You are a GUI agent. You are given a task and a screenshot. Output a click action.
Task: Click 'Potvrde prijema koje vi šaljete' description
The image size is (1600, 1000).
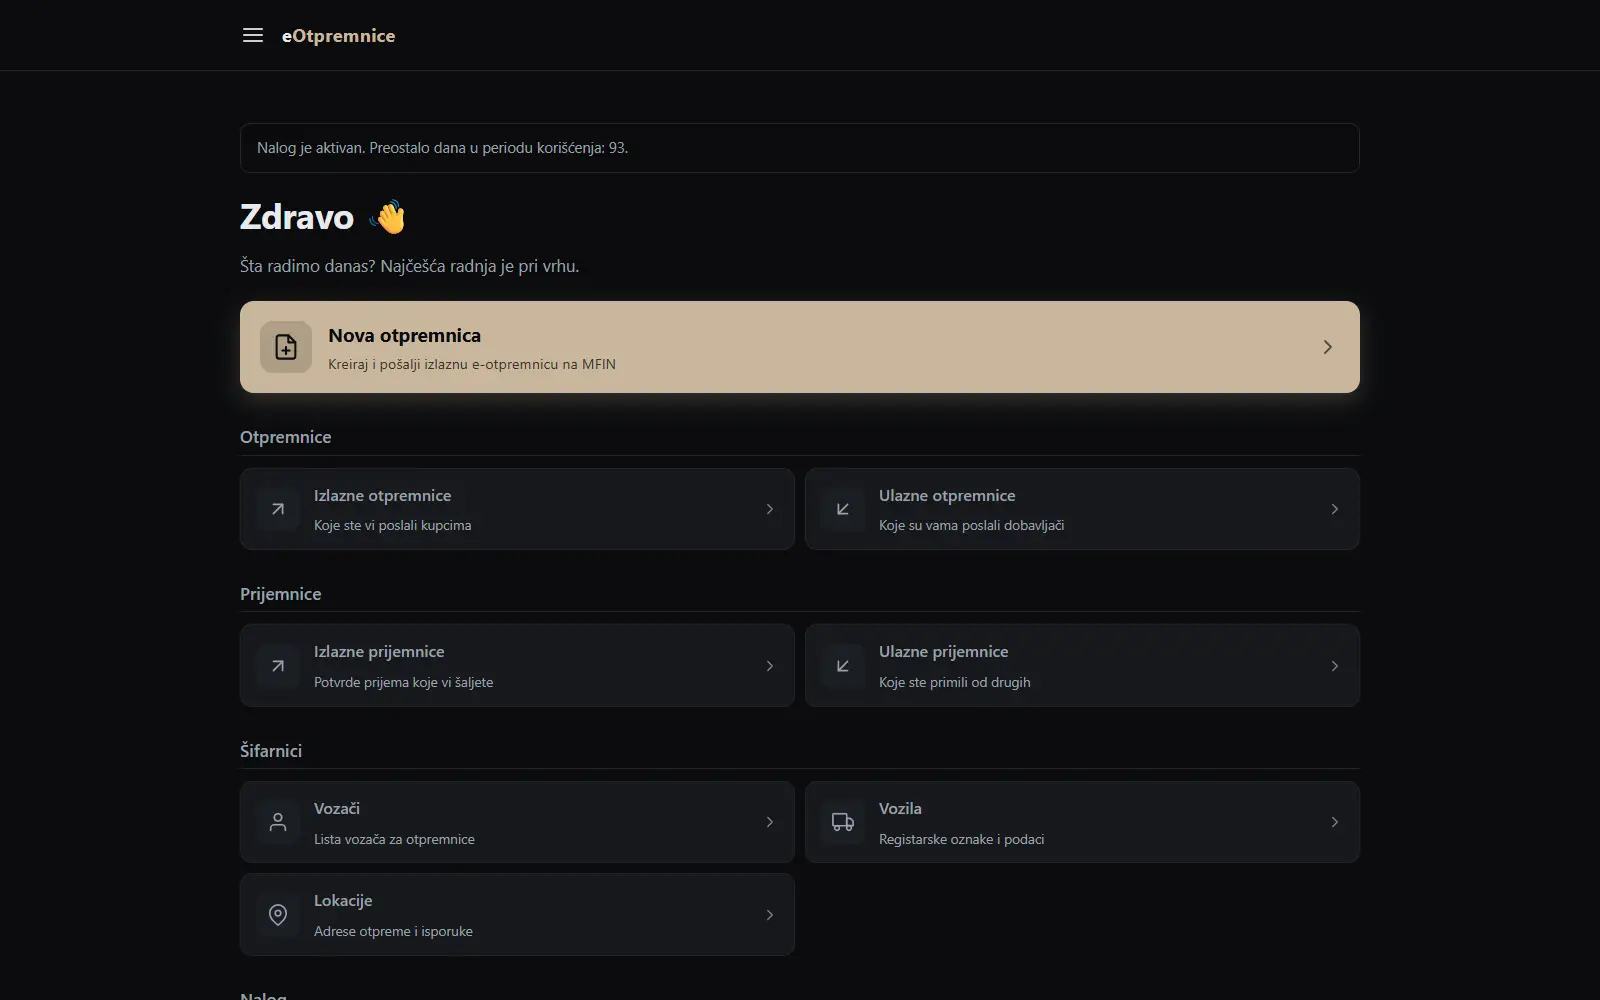[403, 682]
